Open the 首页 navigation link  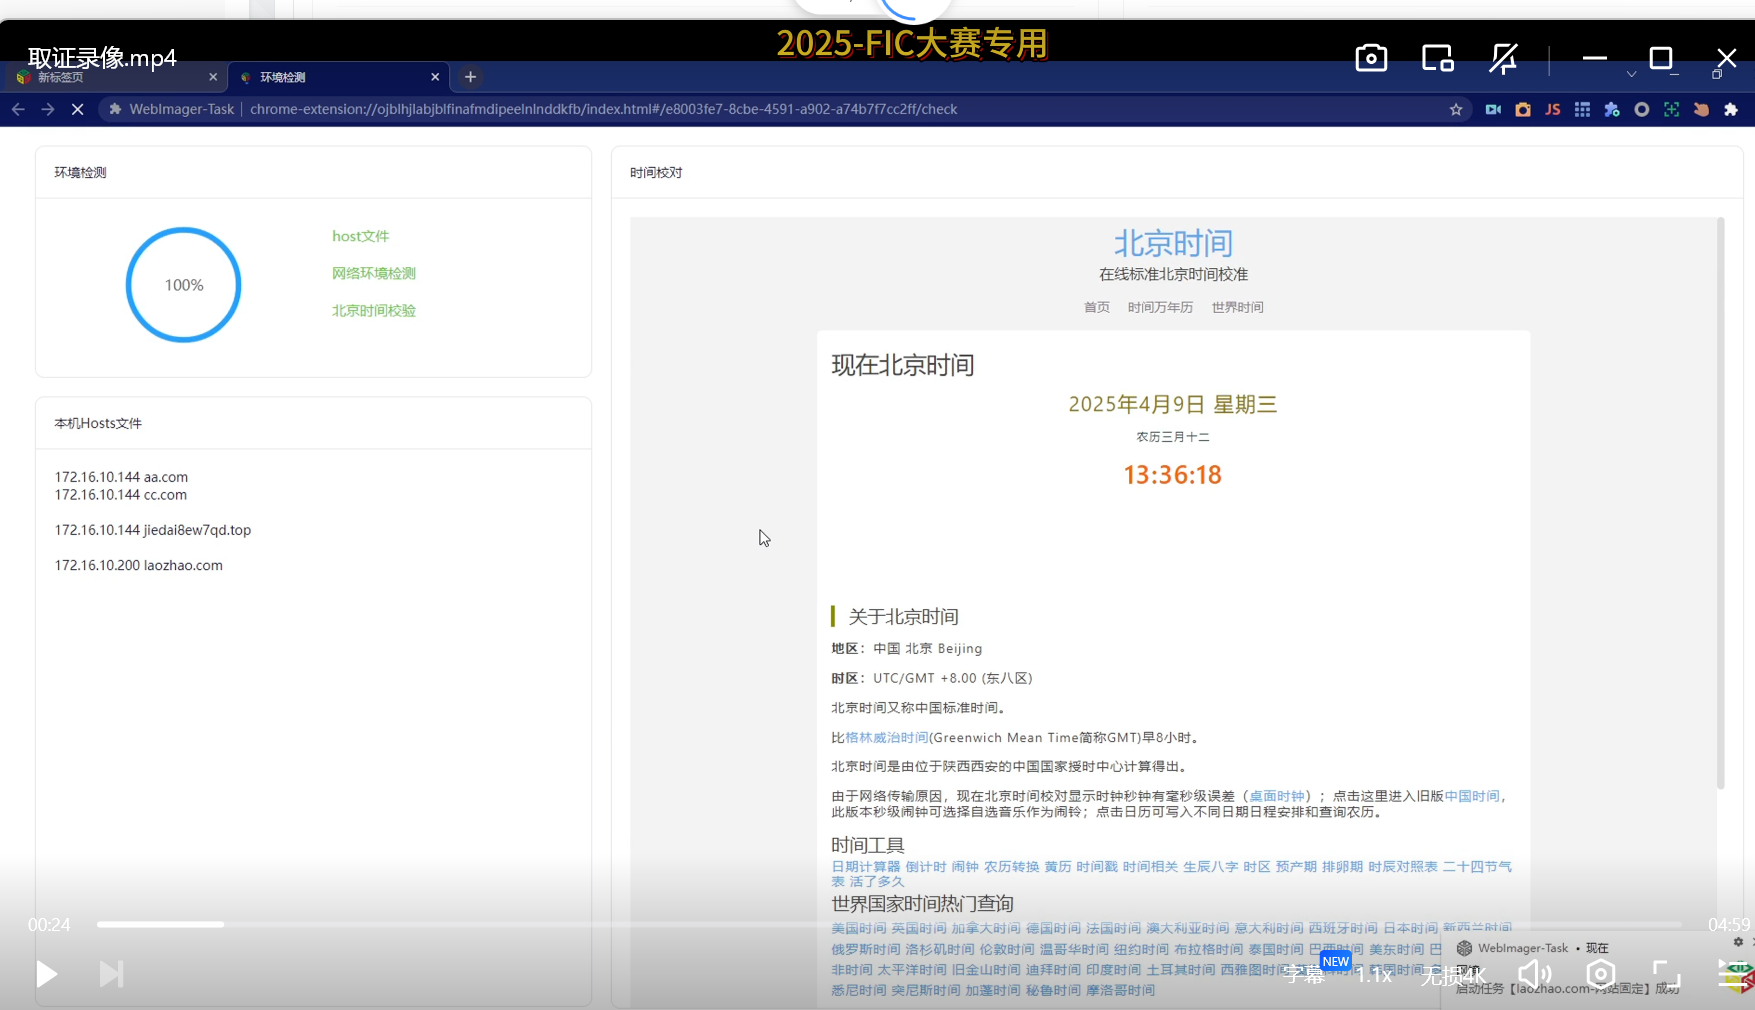point(1097,307)
